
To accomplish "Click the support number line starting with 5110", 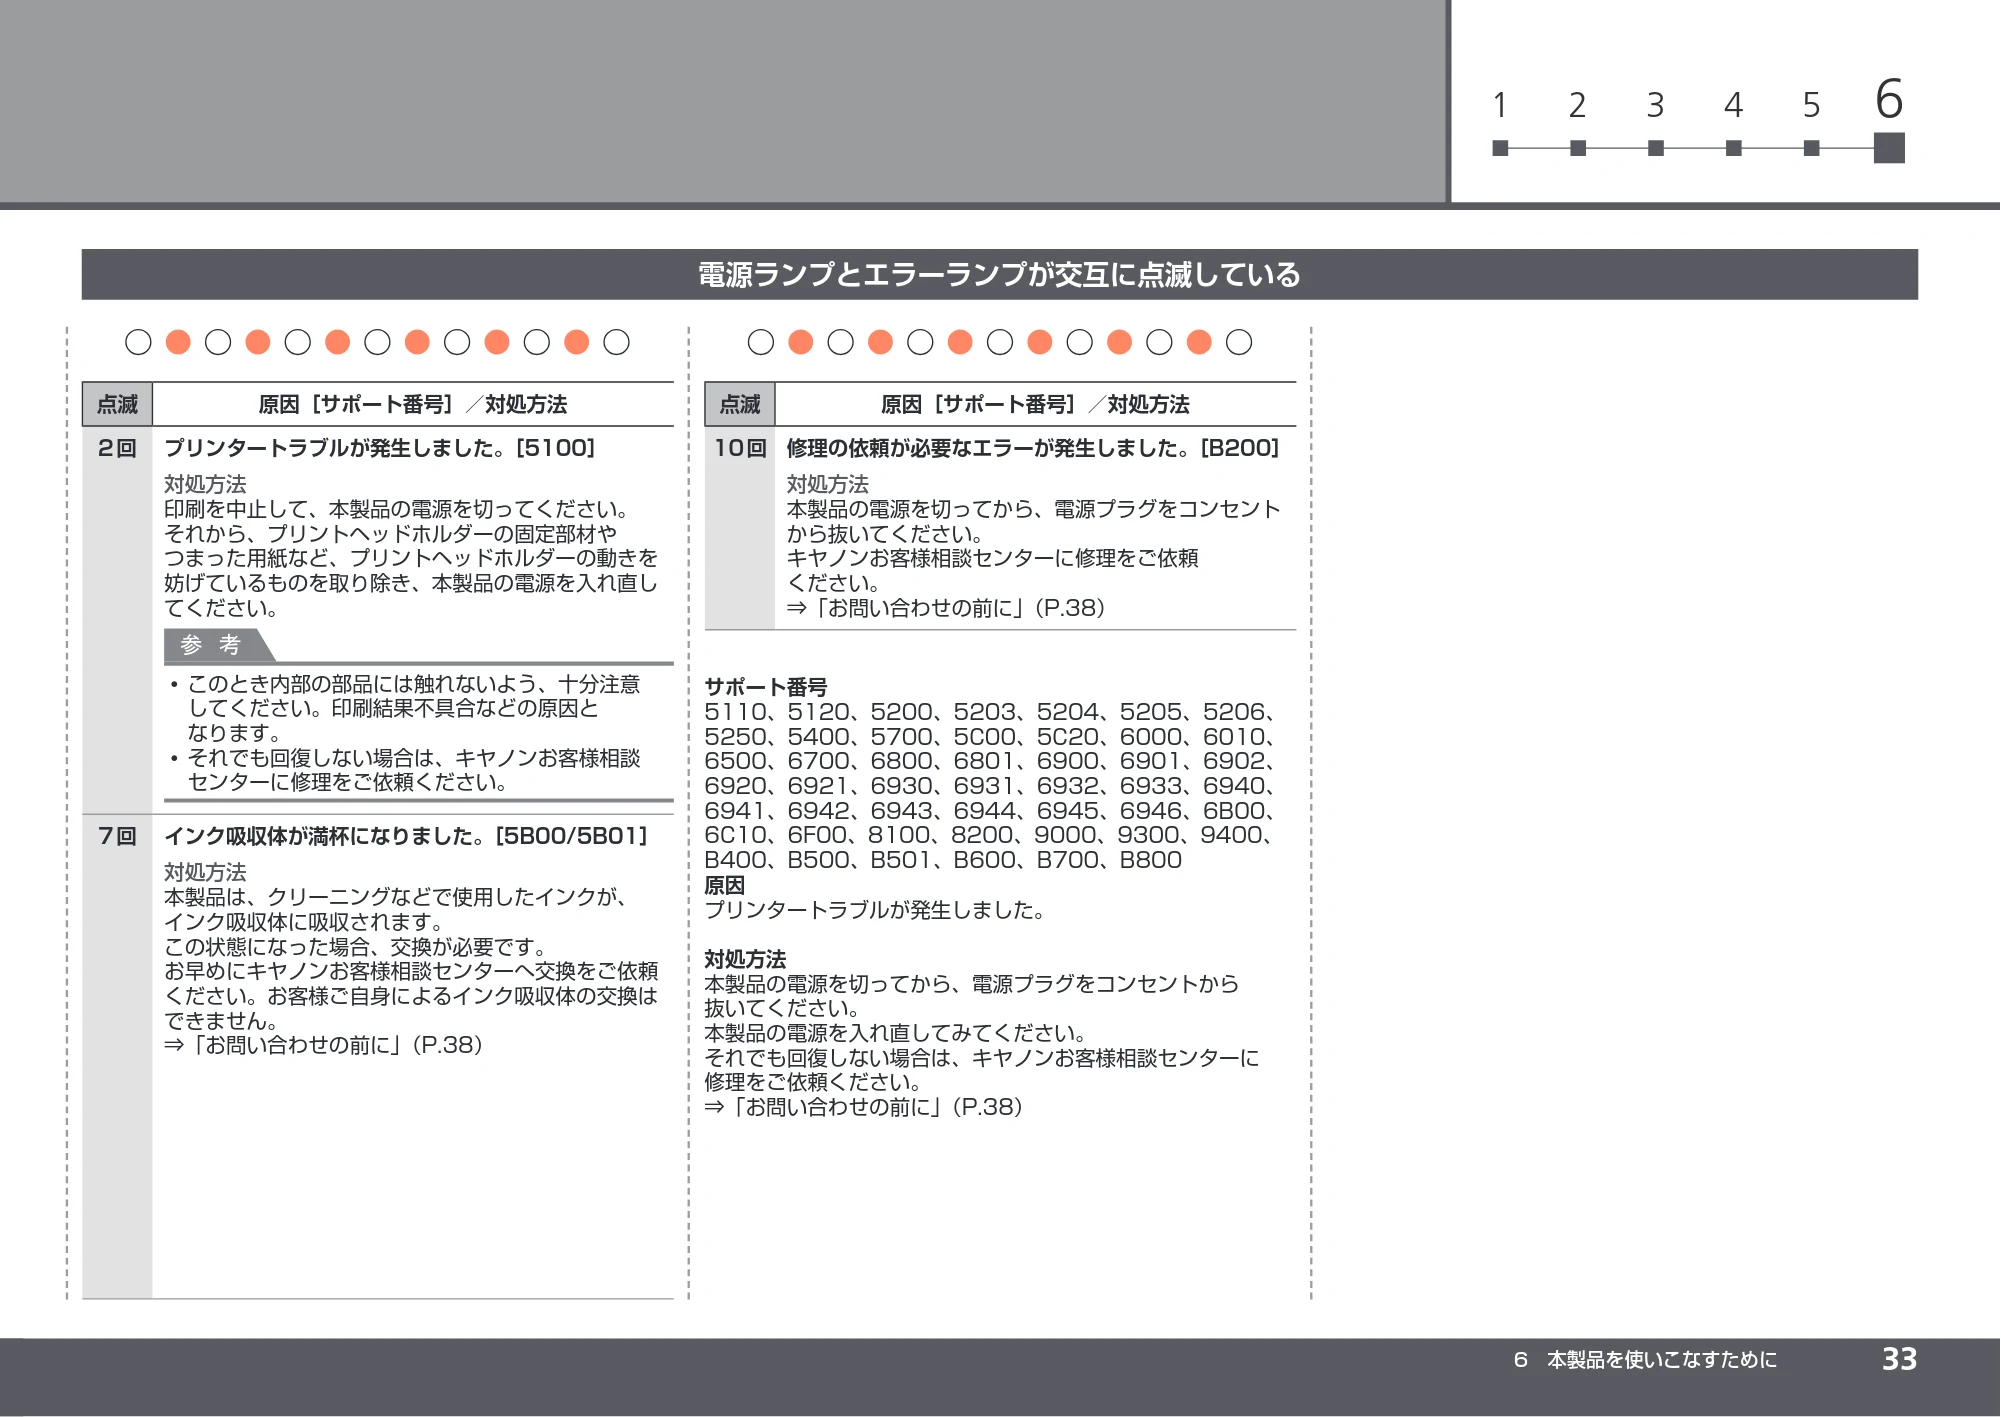I will tap(991, 712).
